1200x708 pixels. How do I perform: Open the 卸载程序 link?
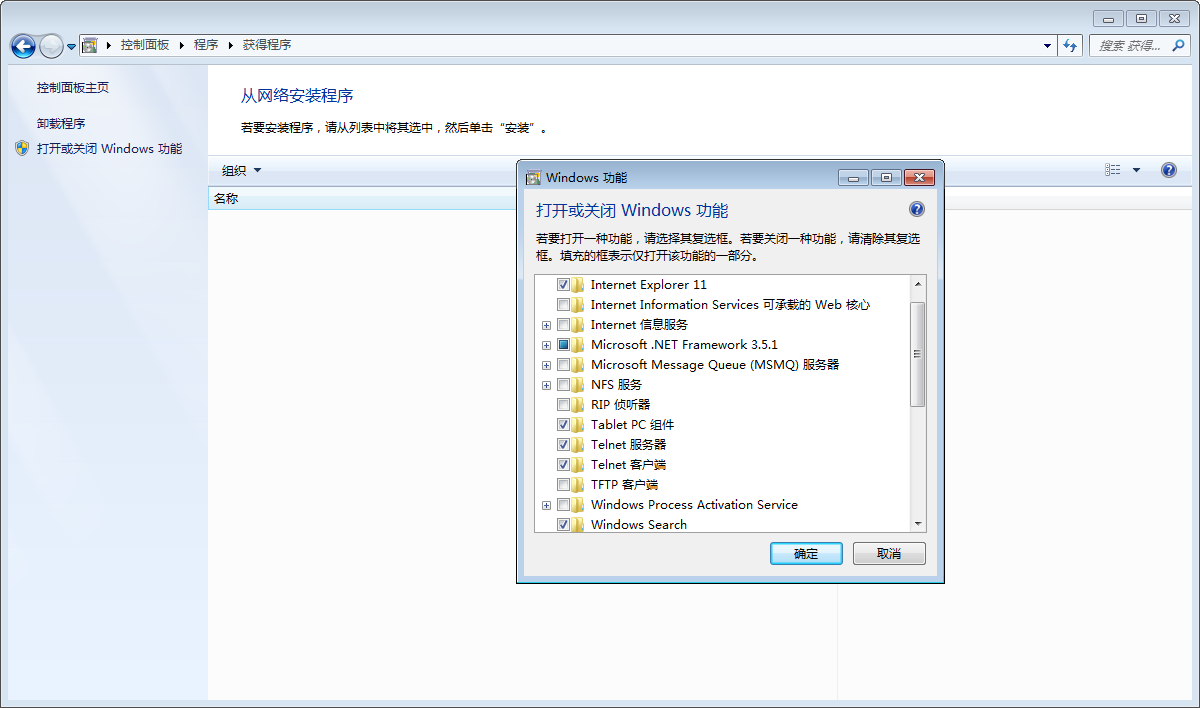61,124
